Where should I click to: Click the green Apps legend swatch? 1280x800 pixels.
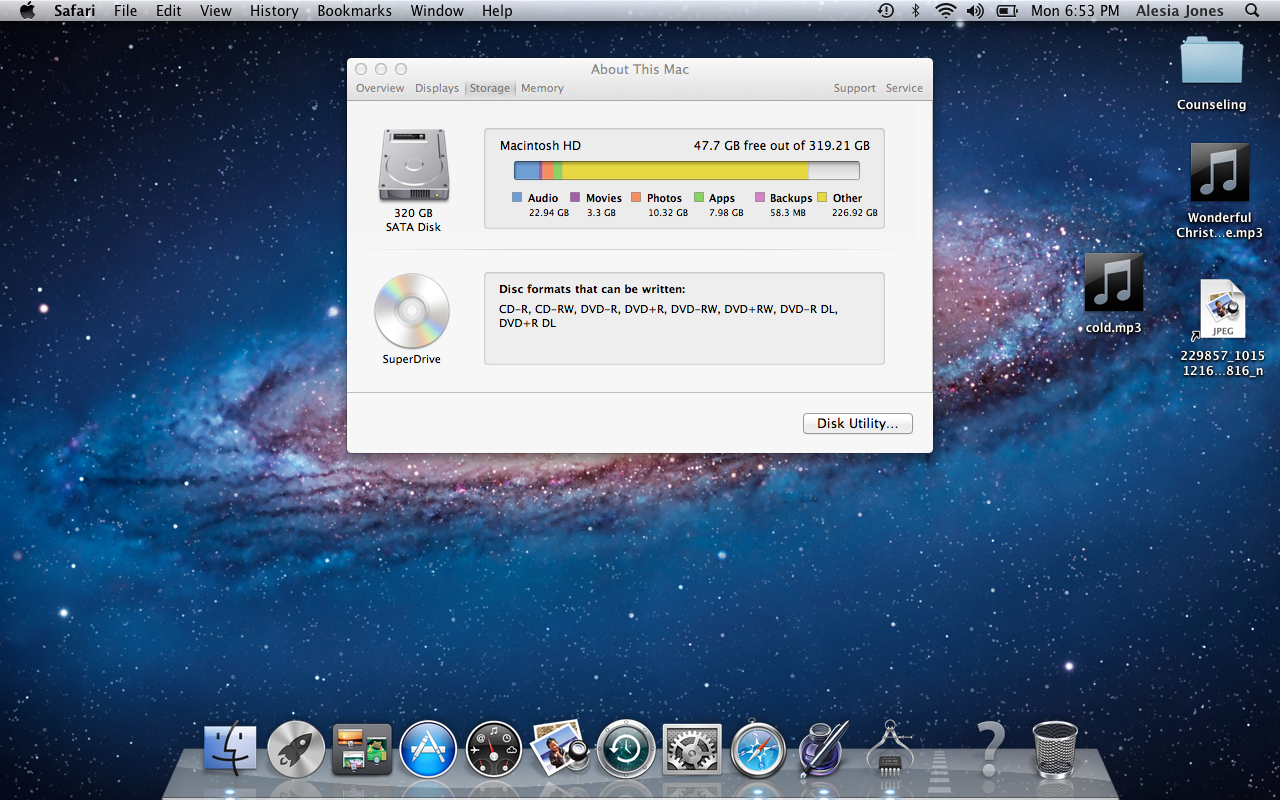[699, 198]
